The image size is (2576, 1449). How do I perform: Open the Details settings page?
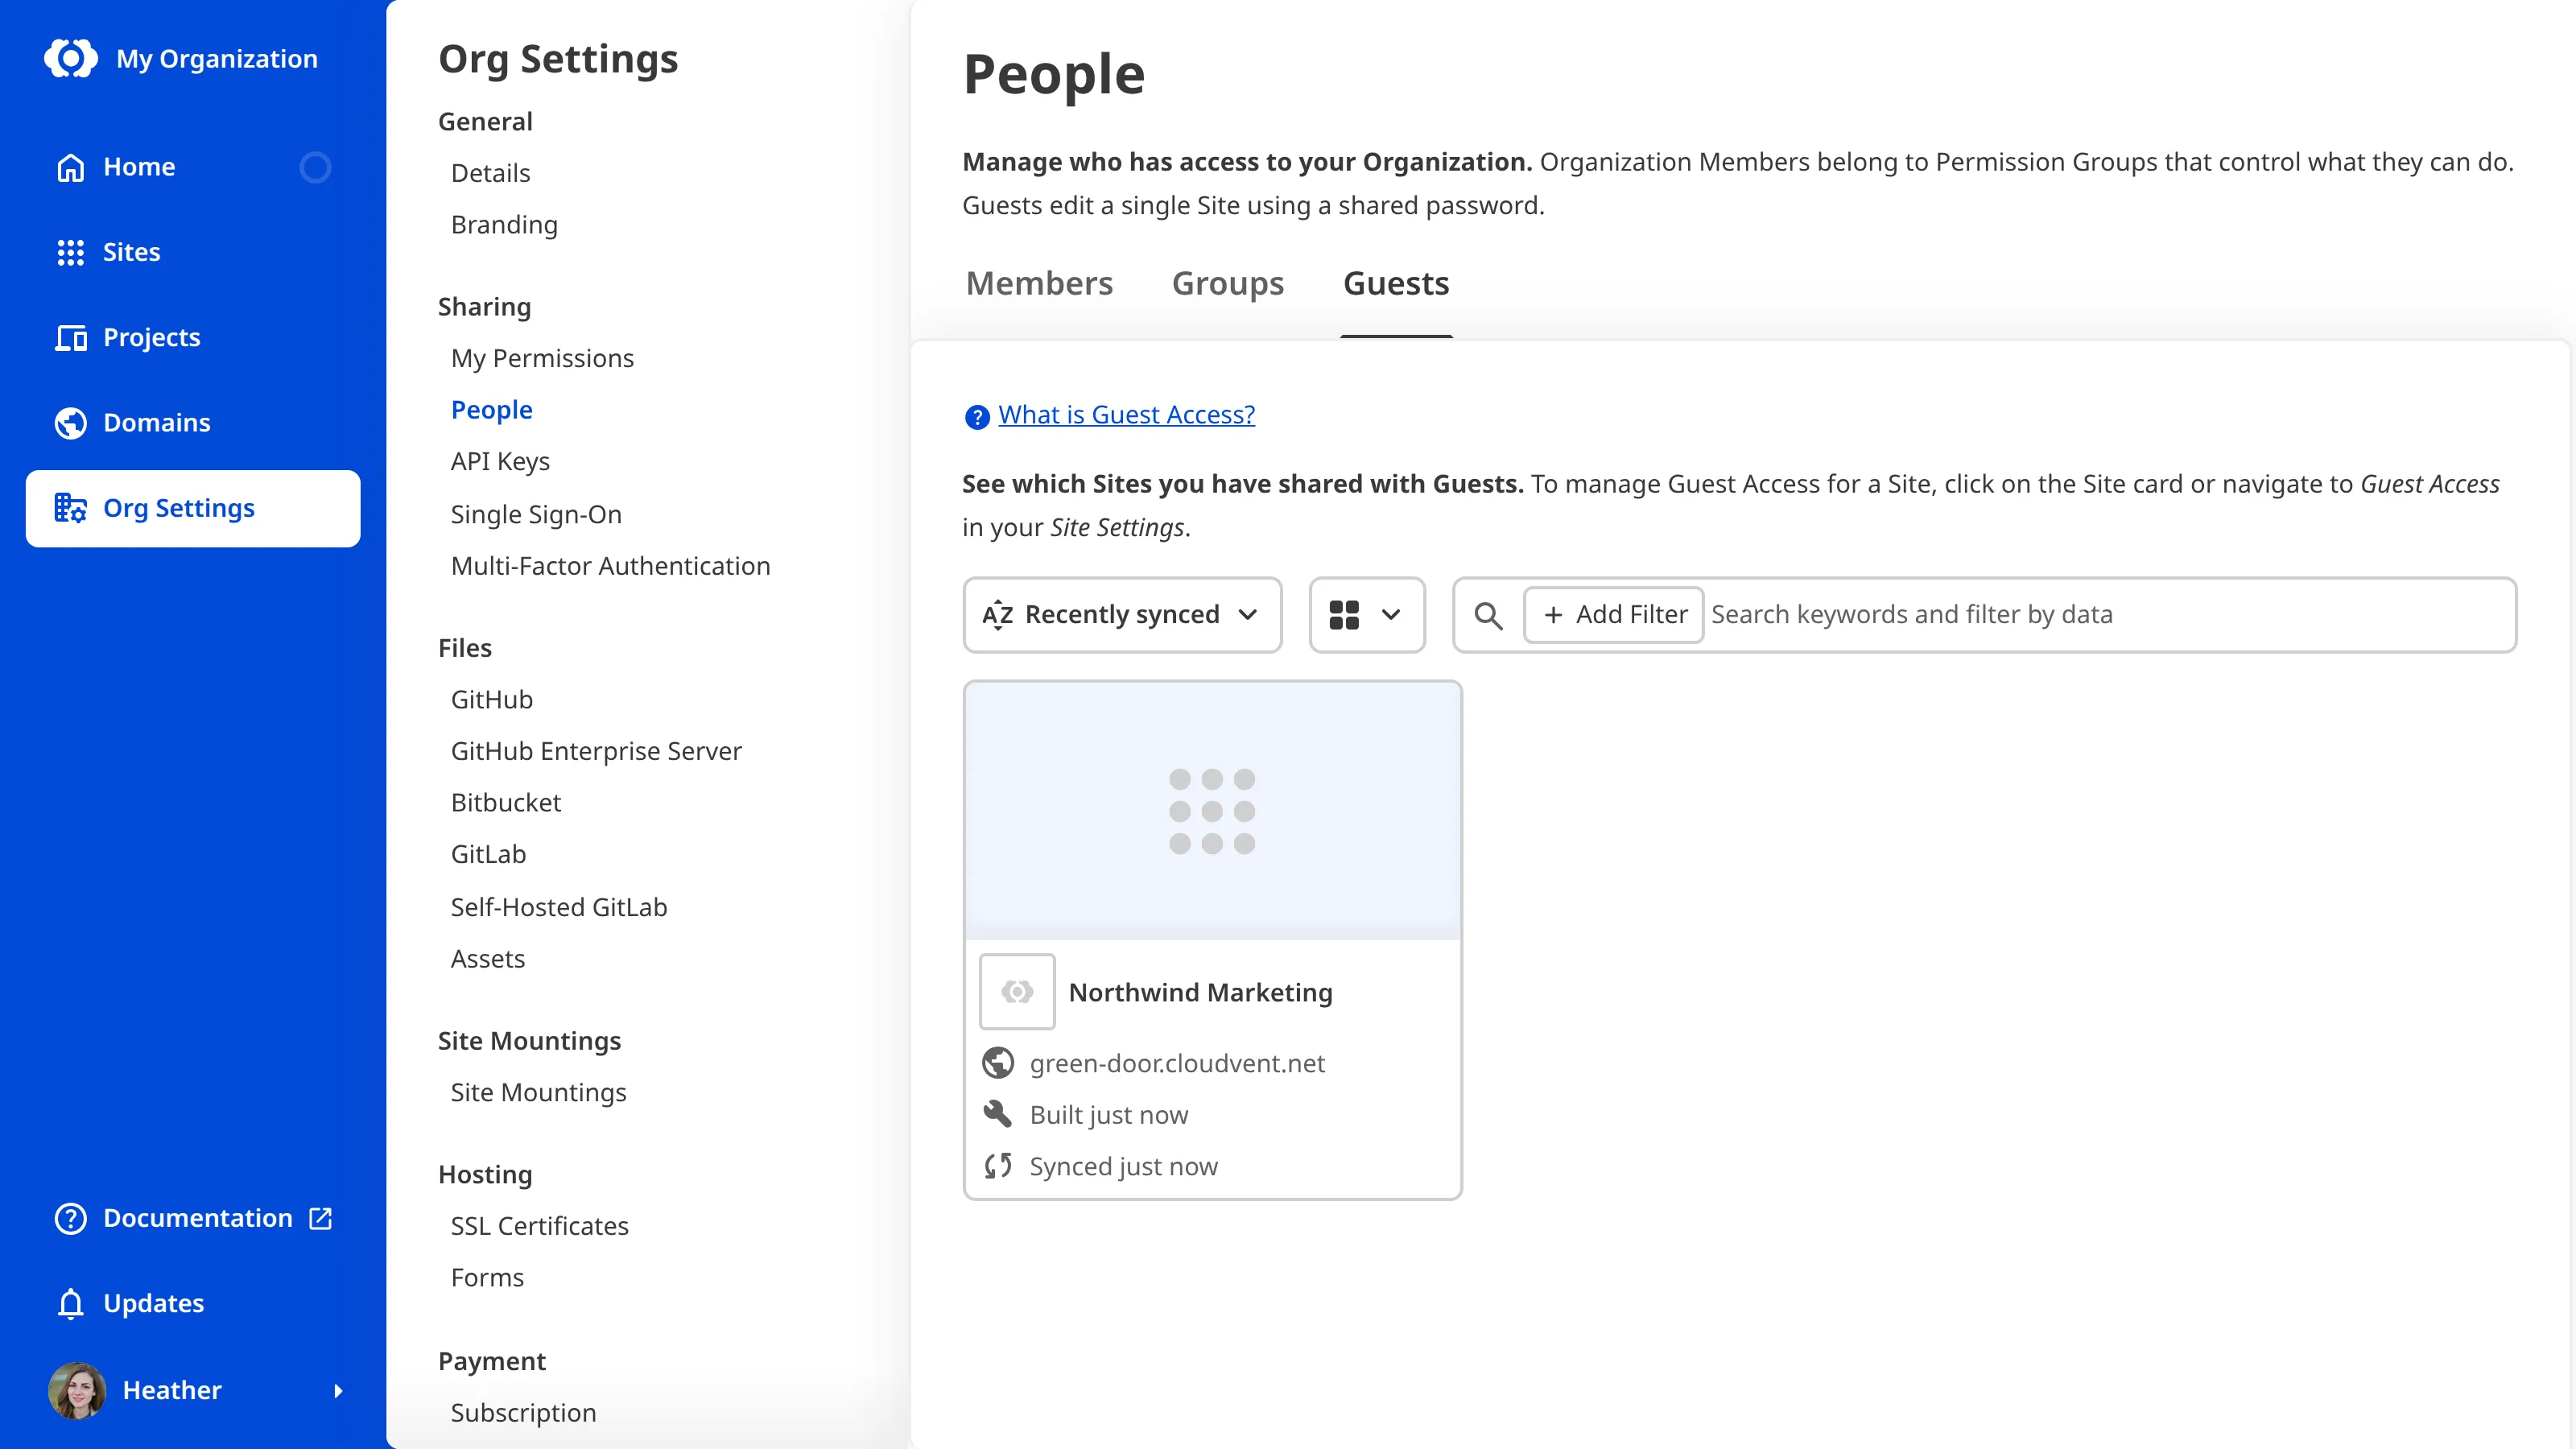[x=490, y=173]
